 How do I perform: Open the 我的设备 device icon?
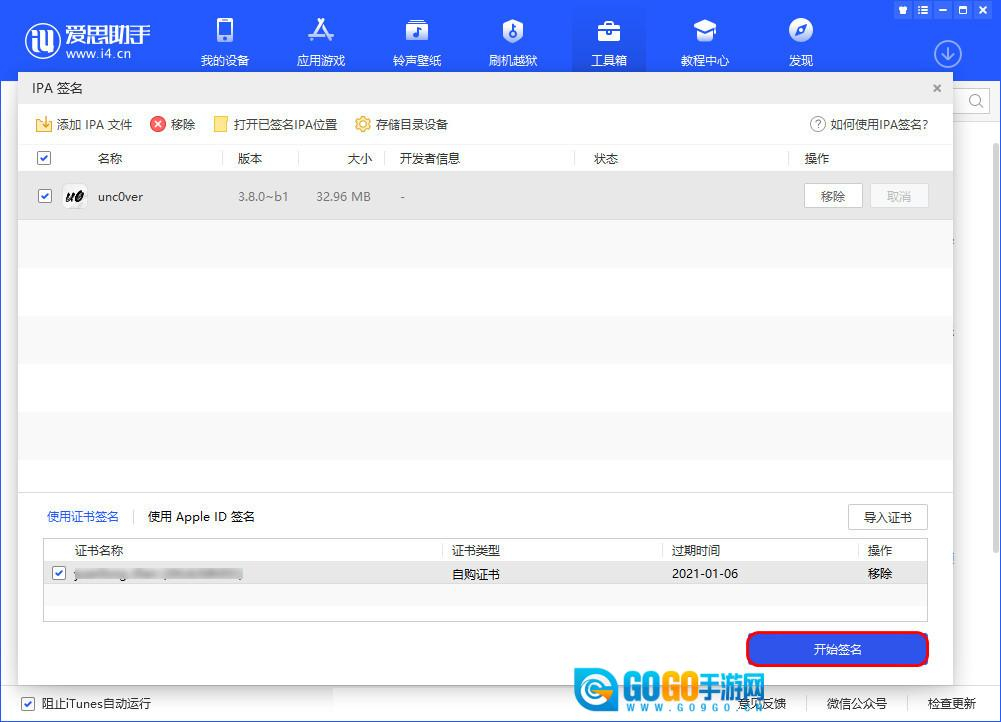(x=224, y=31)
